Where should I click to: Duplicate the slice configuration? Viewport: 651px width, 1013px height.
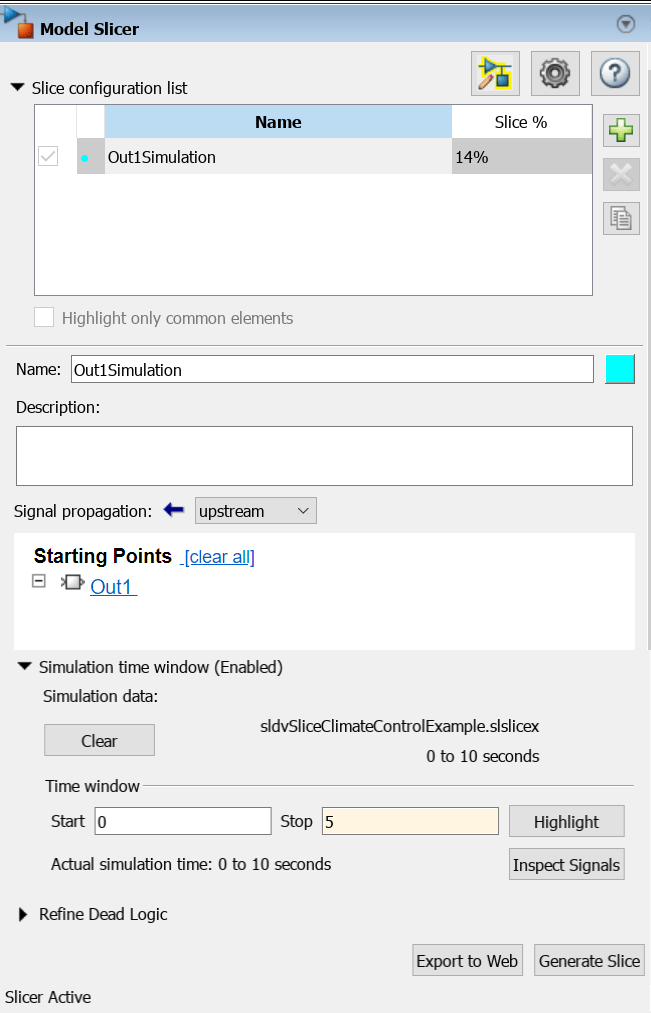click(x=621, y=217)
